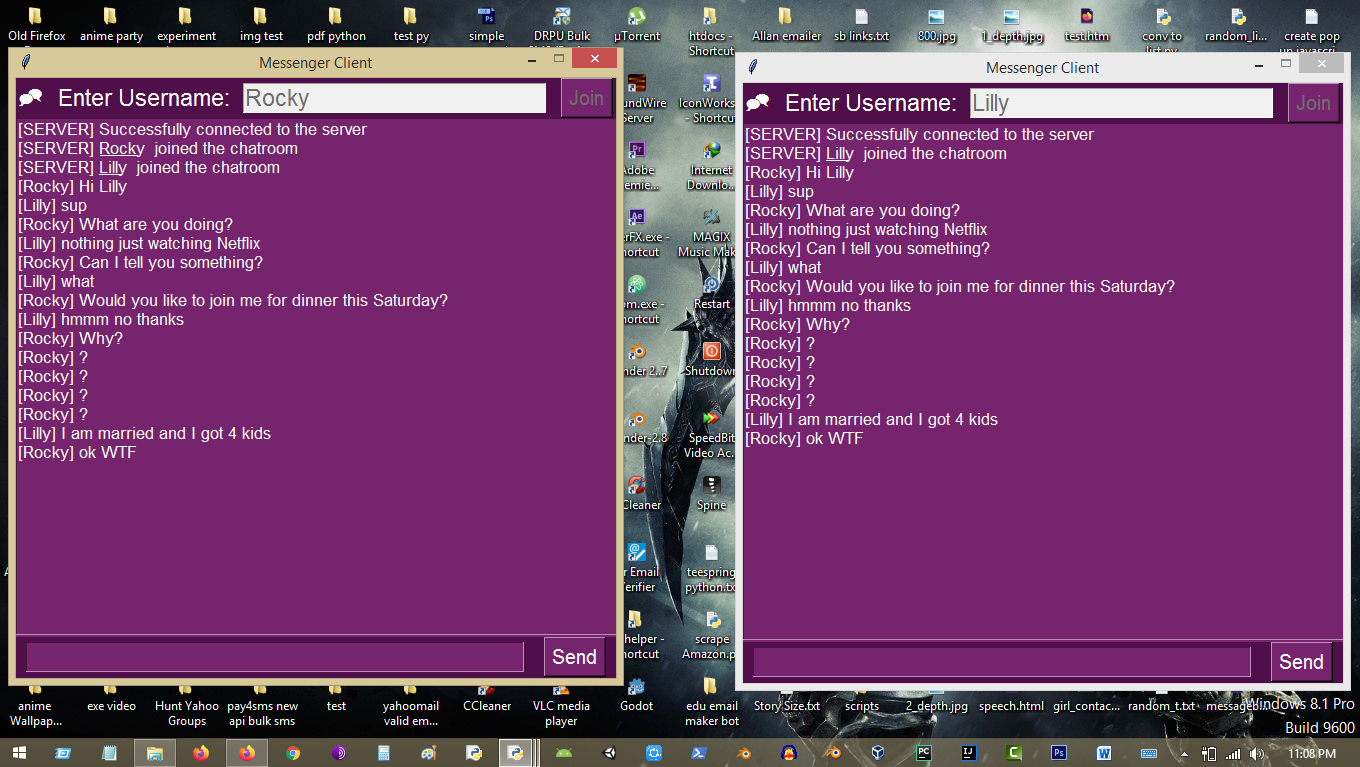Select the sb links.txt file
Screen dimensions: 1360x767
pos(861,25)
